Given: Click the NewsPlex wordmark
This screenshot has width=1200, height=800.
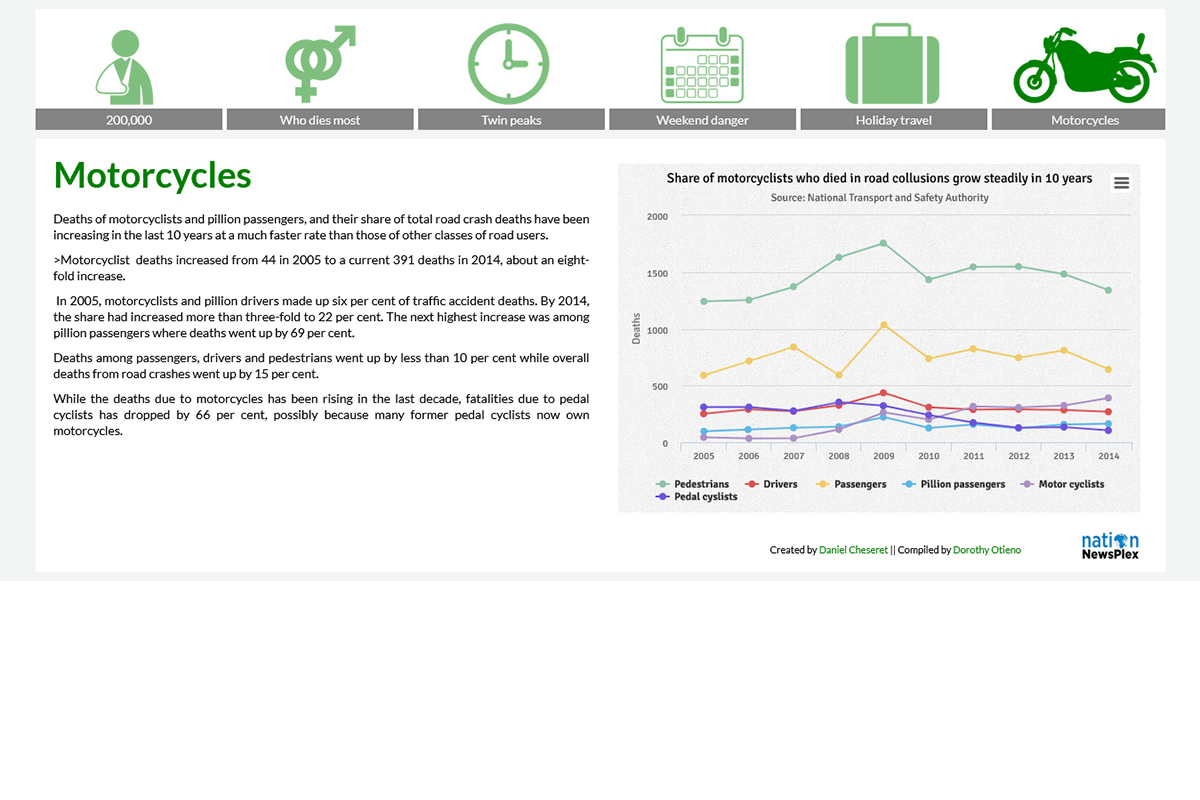Looking at the screenshot, I should tap(1109, 553).
